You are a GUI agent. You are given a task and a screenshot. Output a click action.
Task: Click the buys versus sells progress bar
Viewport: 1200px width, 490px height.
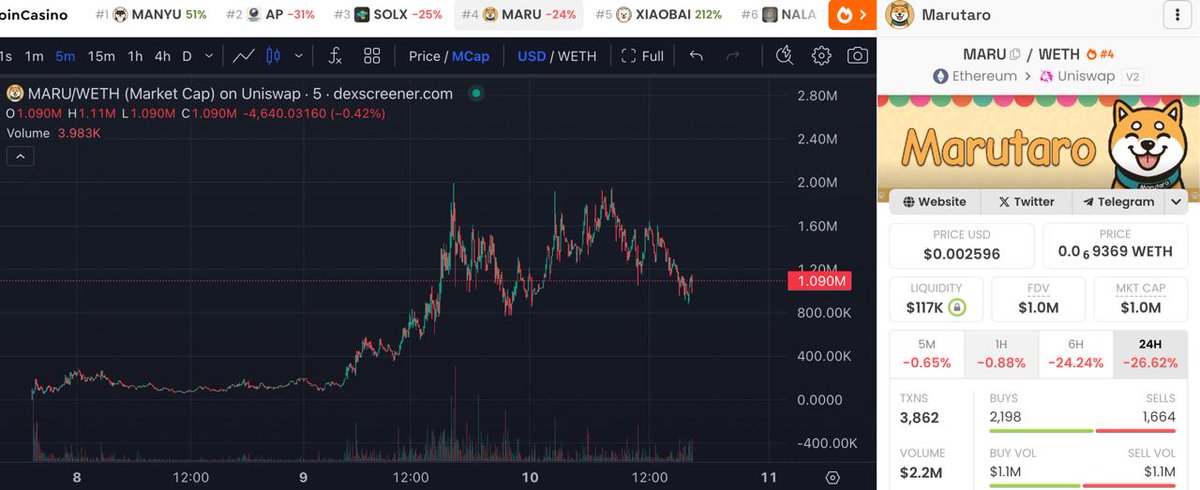click(1081, 430)
